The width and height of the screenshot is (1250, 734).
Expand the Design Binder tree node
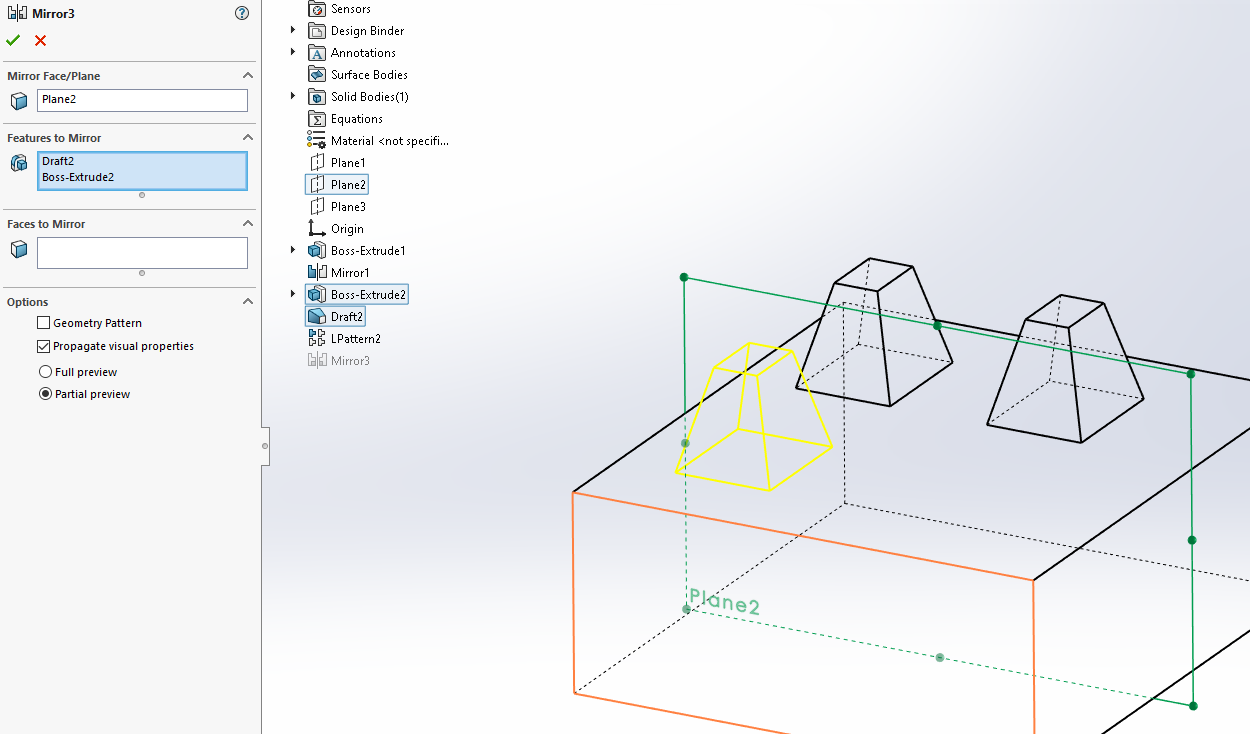tap(293, 30)
